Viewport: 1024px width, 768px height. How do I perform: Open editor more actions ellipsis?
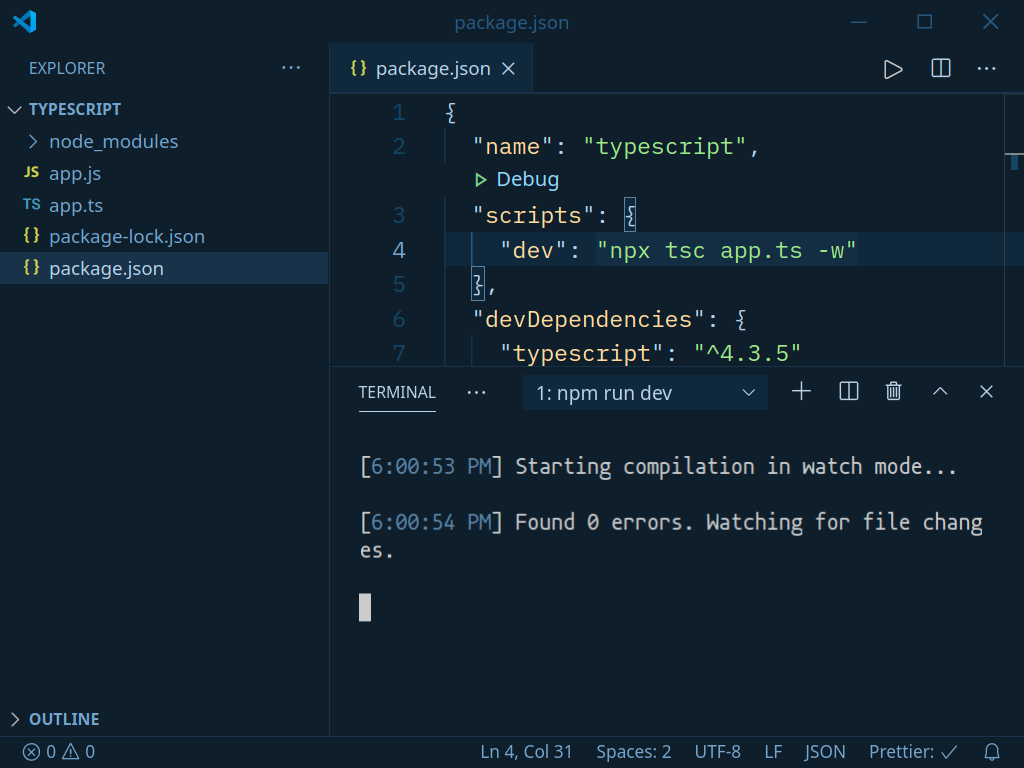pyautogui.click(x=986, y=69)
